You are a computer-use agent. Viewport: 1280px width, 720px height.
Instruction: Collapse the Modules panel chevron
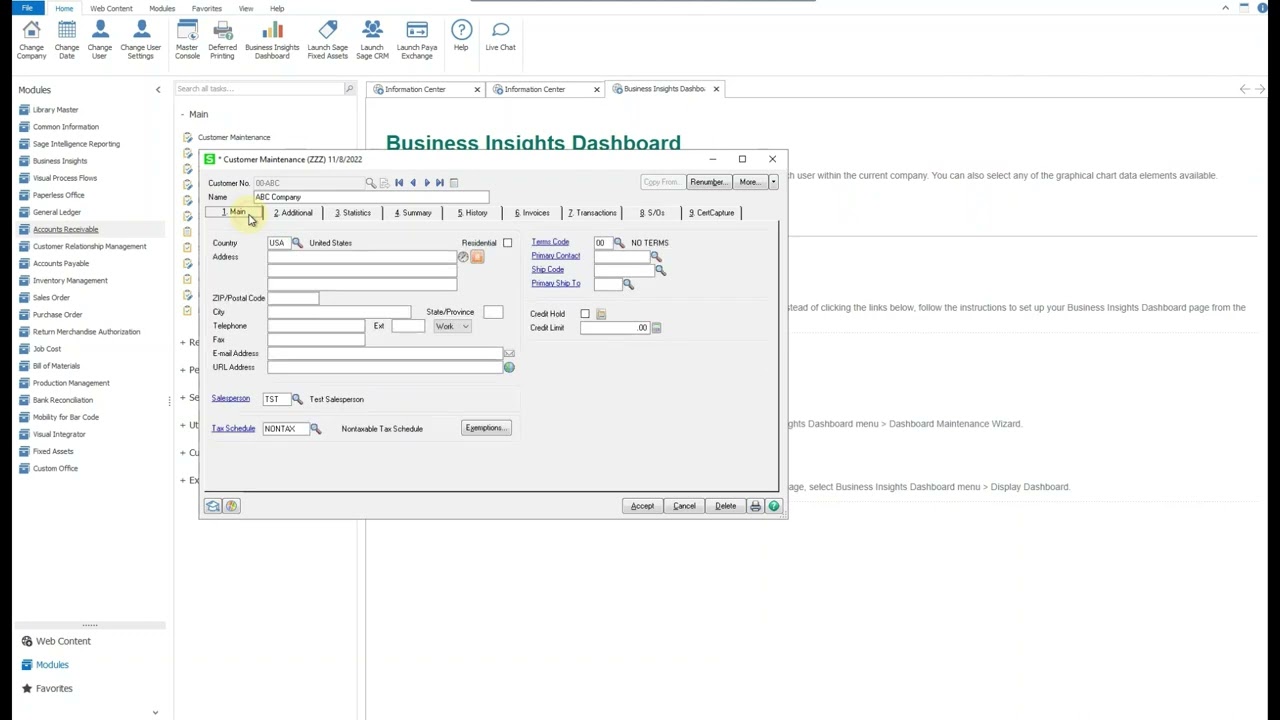[x=157, y=90]
